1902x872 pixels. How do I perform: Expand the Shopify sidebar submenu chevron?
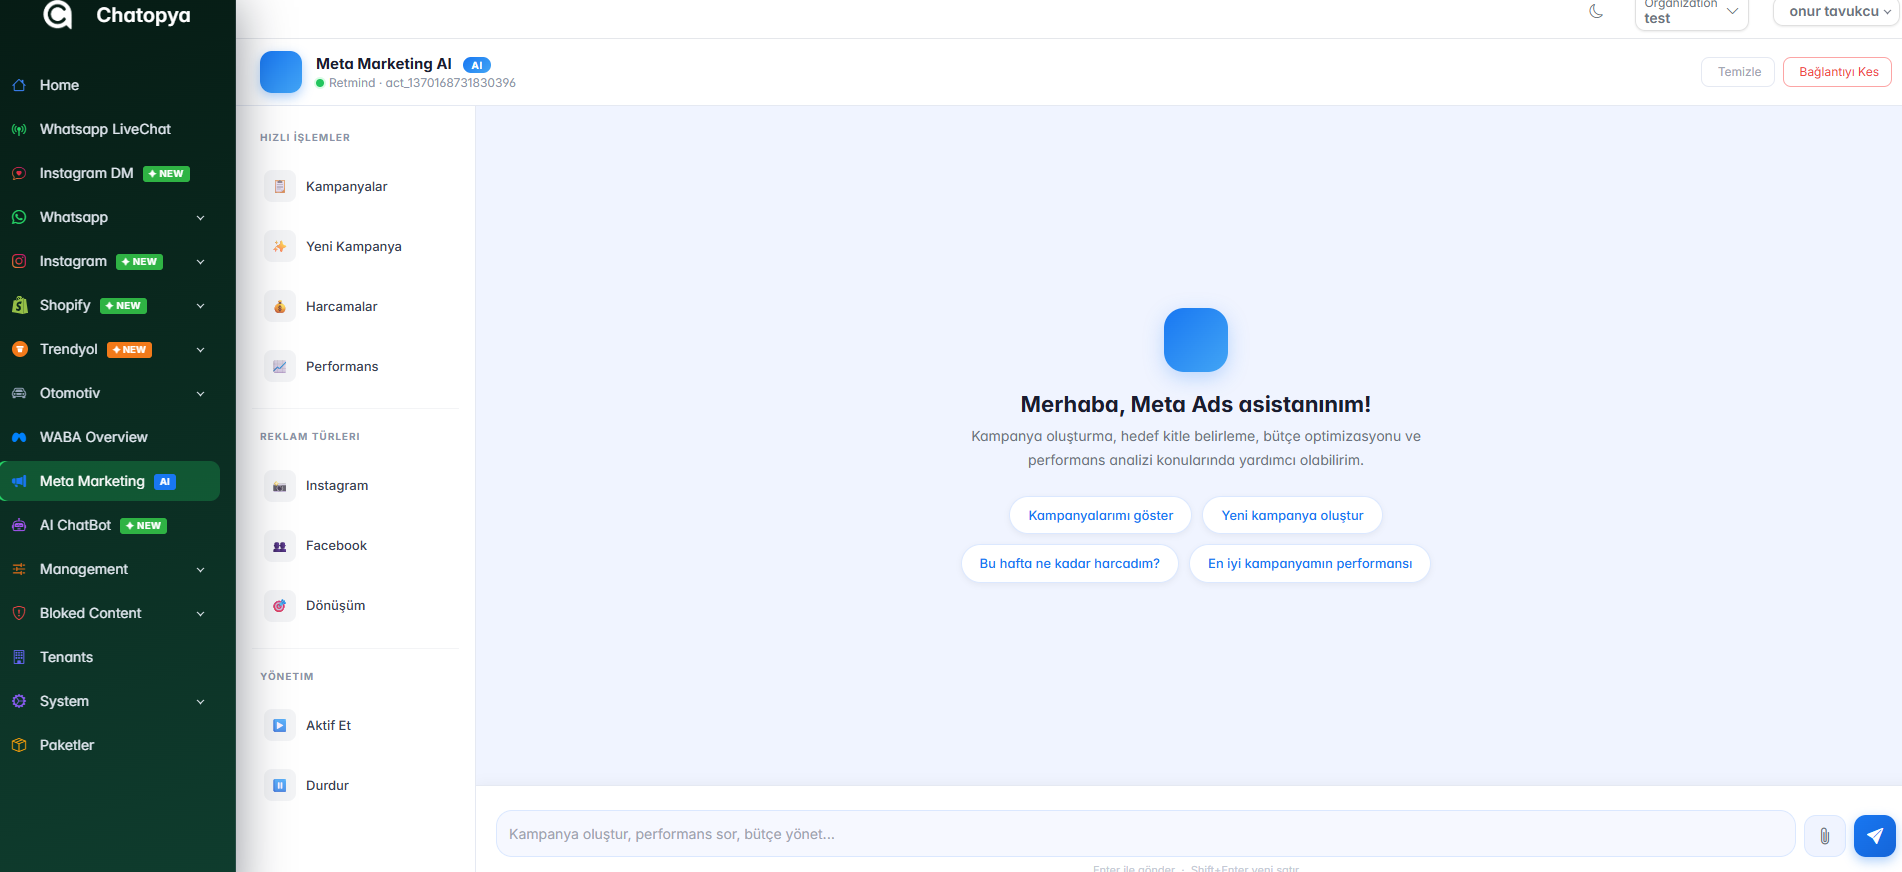tap(200, 306)
